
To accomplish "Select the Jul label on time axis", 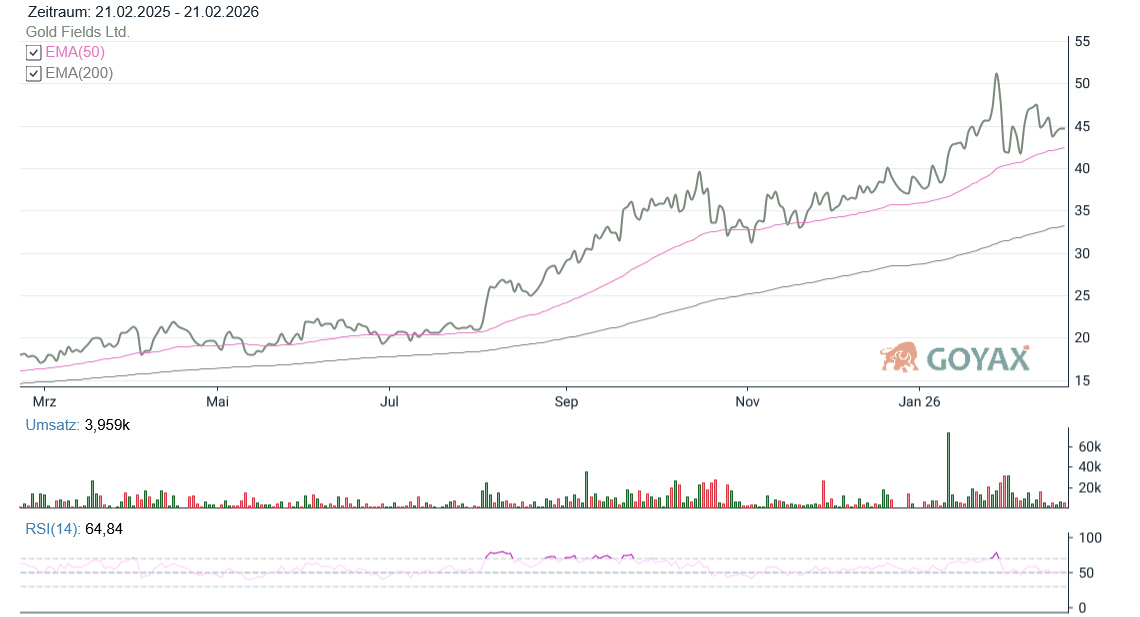I will (x=390, y=402).
